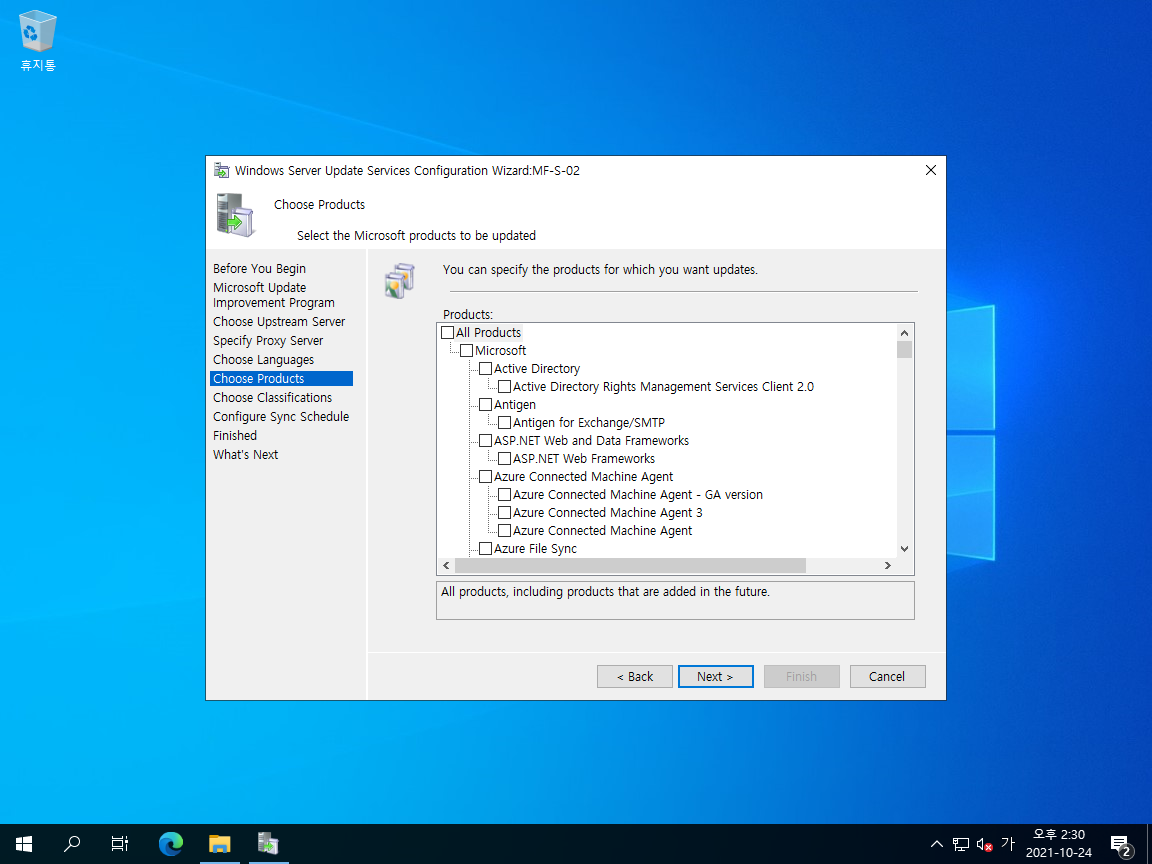The width and height of the screenshot is (1152, 864).
Task: Go to Choose Upstream Server step
Action: (x=279, y=322)
